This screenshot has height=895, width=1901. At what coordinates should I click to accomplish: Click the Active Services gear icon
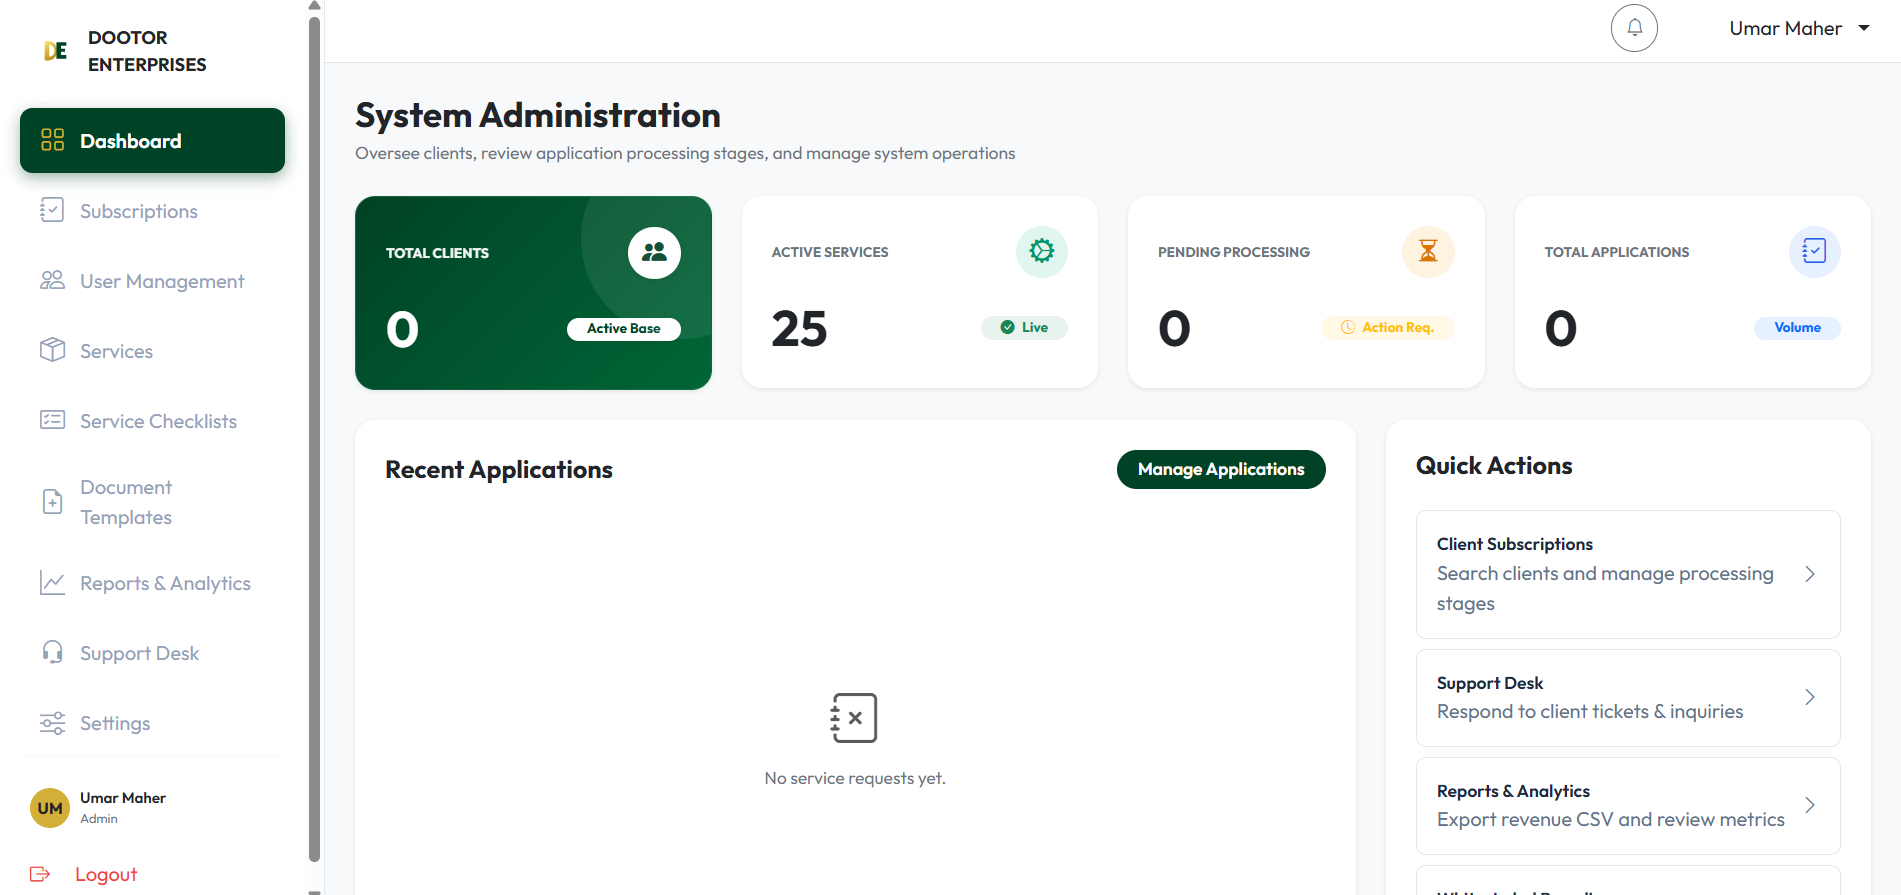pyautogui.click(x=1041, y=251)
